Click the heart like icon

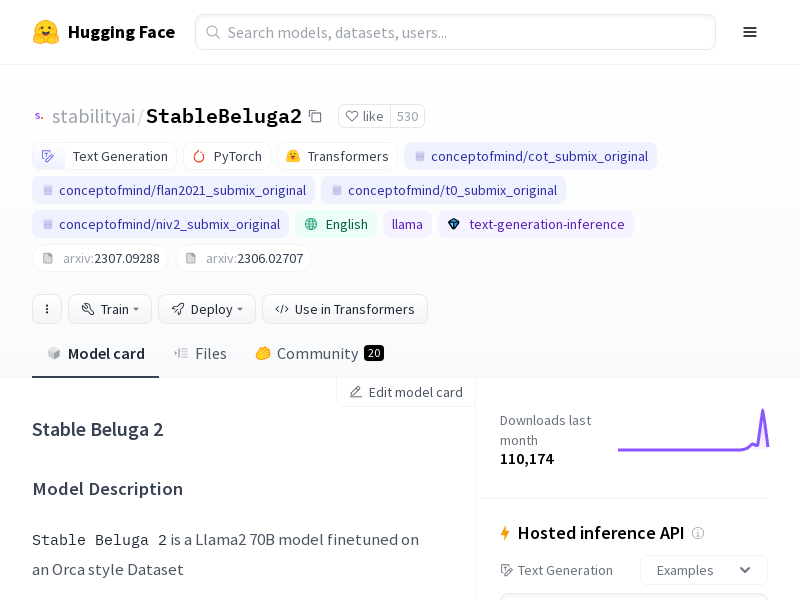point(352,116)
